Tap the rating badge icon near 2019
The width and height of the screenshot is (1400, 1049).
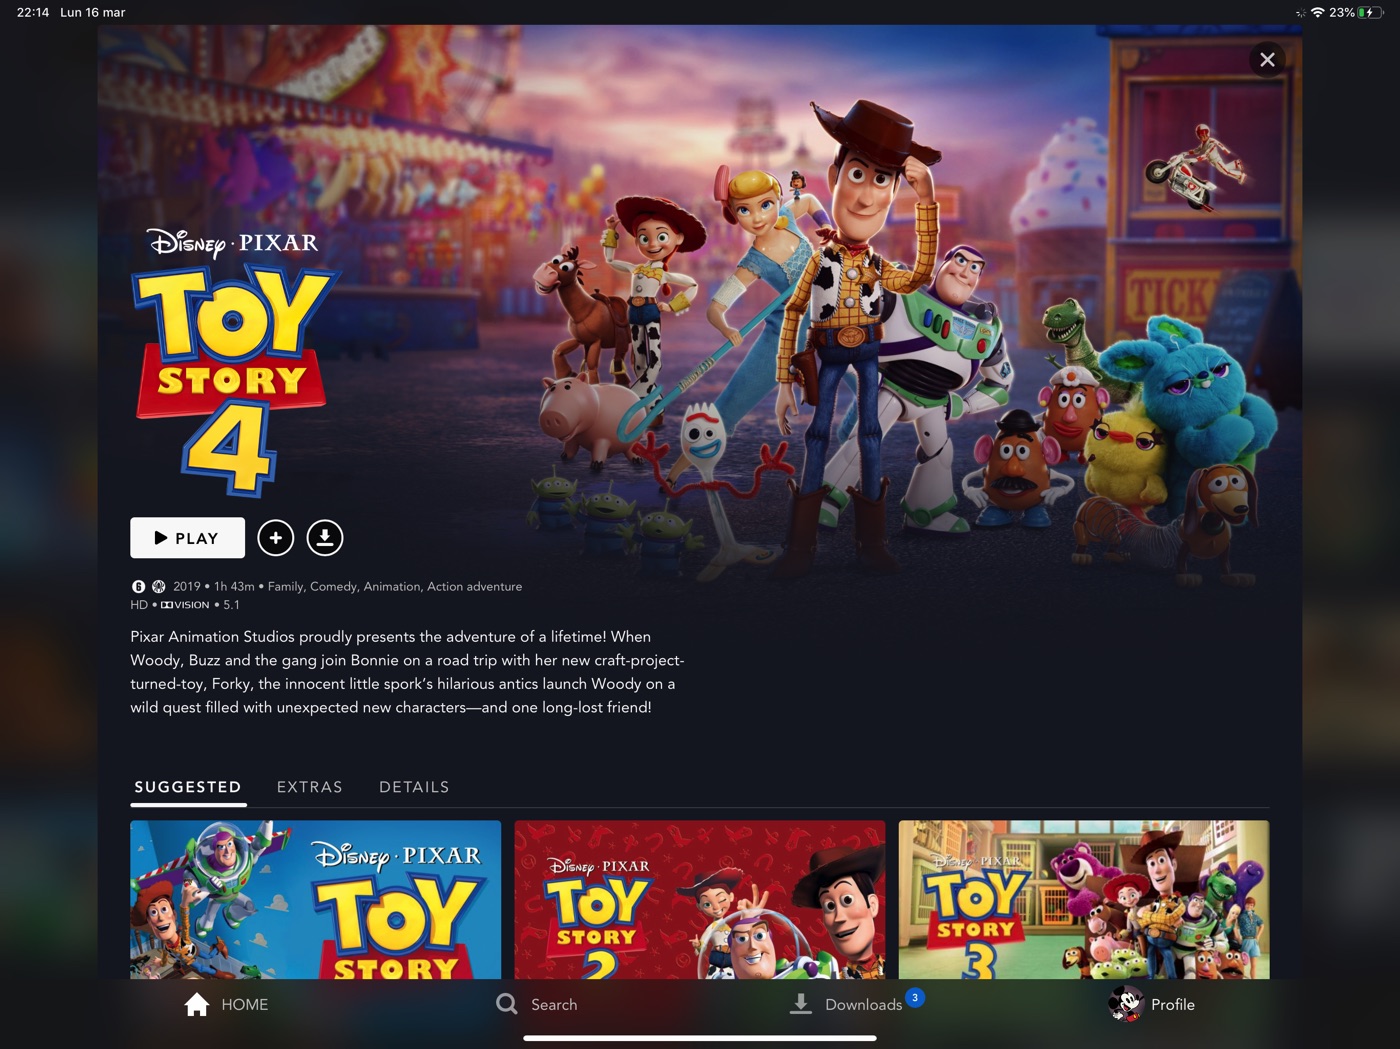pos(138,586)
